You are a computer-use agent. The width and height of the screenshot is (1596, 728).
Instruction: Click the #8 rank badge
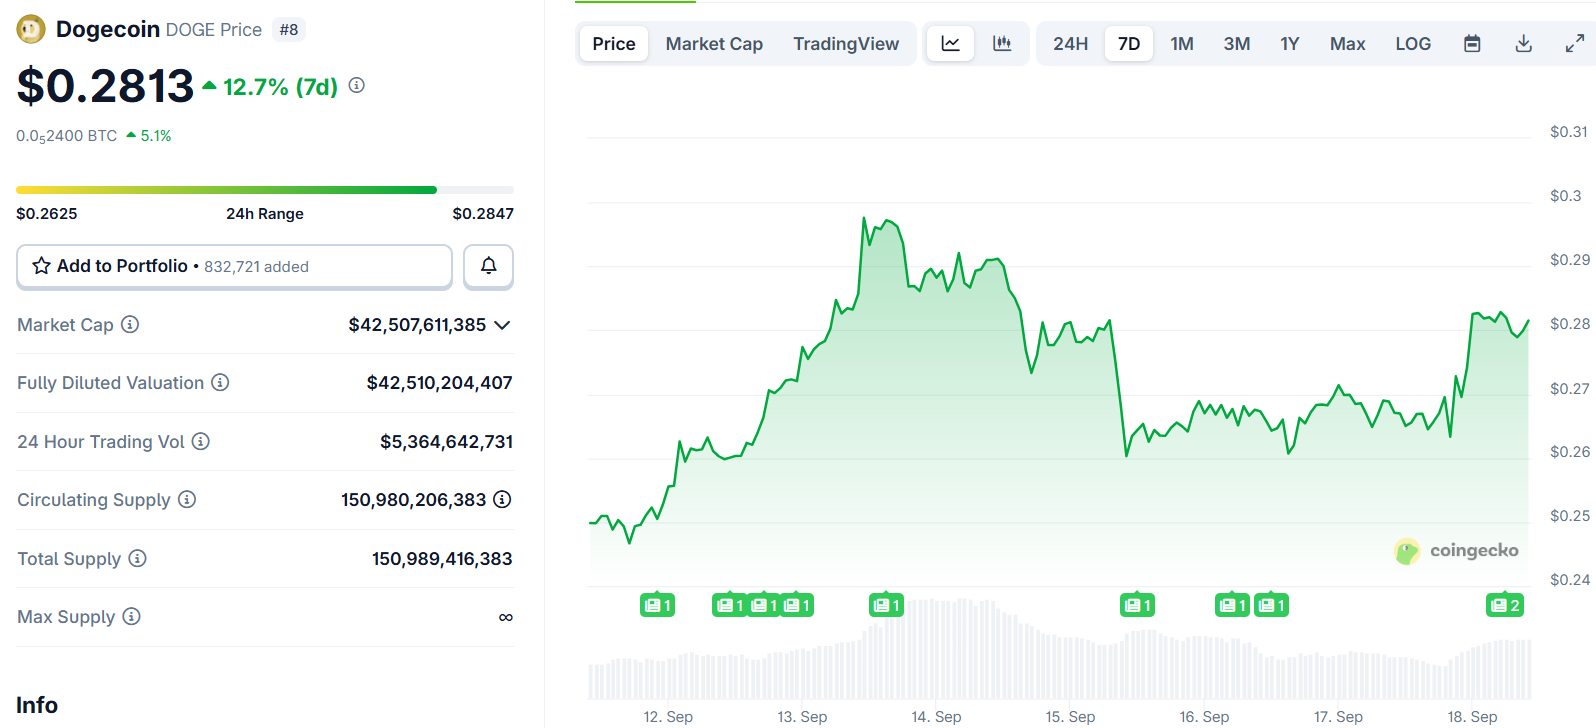click(x=289, y=30)
